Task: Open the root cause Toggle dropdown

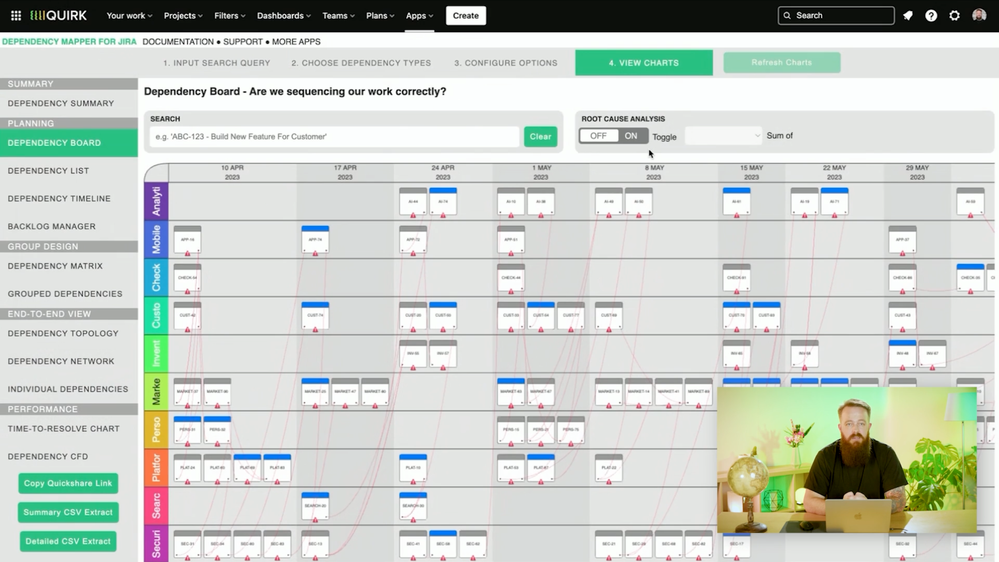Action: (722, 136)
